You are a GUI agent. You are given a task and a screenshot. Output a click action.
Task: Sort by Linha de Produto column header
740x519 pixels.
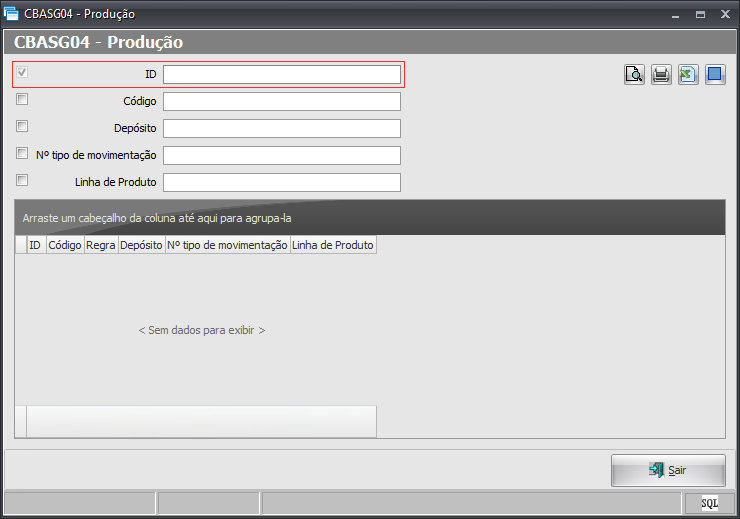[x=333, y=245]
